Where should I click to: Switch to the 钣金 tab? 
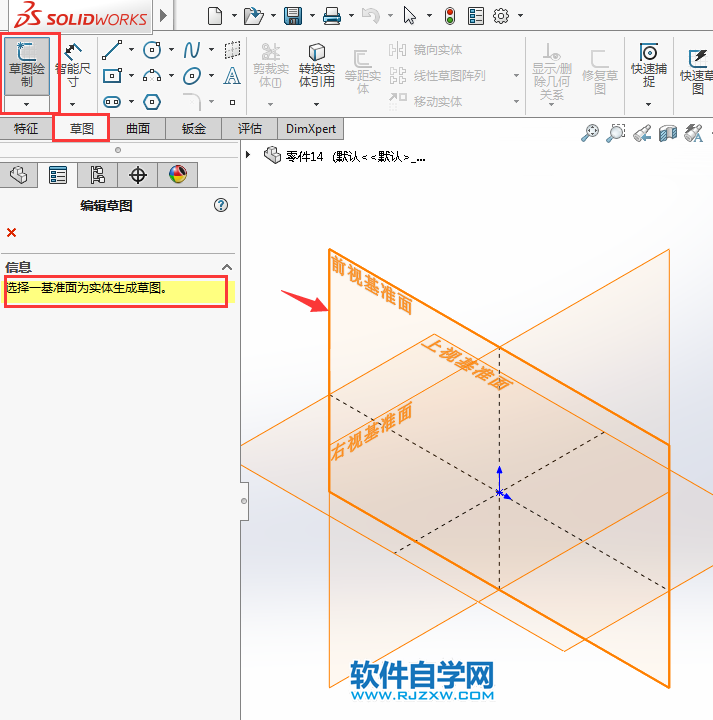pyautogui.click(x=194, y=129)
